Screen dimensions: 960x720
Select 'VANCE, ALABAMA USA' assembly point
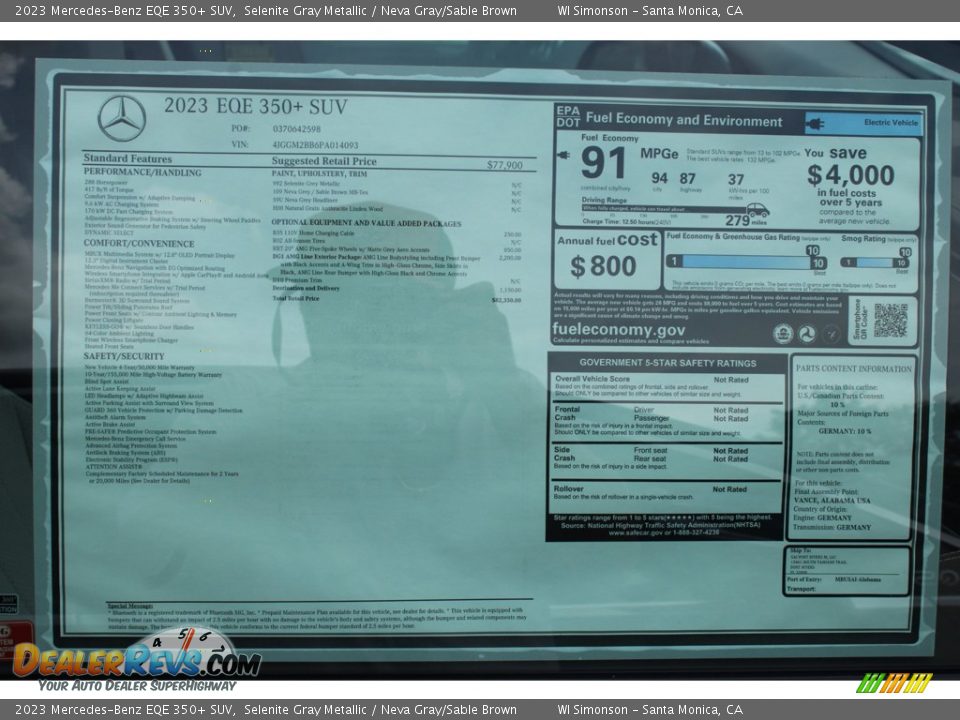832,500
